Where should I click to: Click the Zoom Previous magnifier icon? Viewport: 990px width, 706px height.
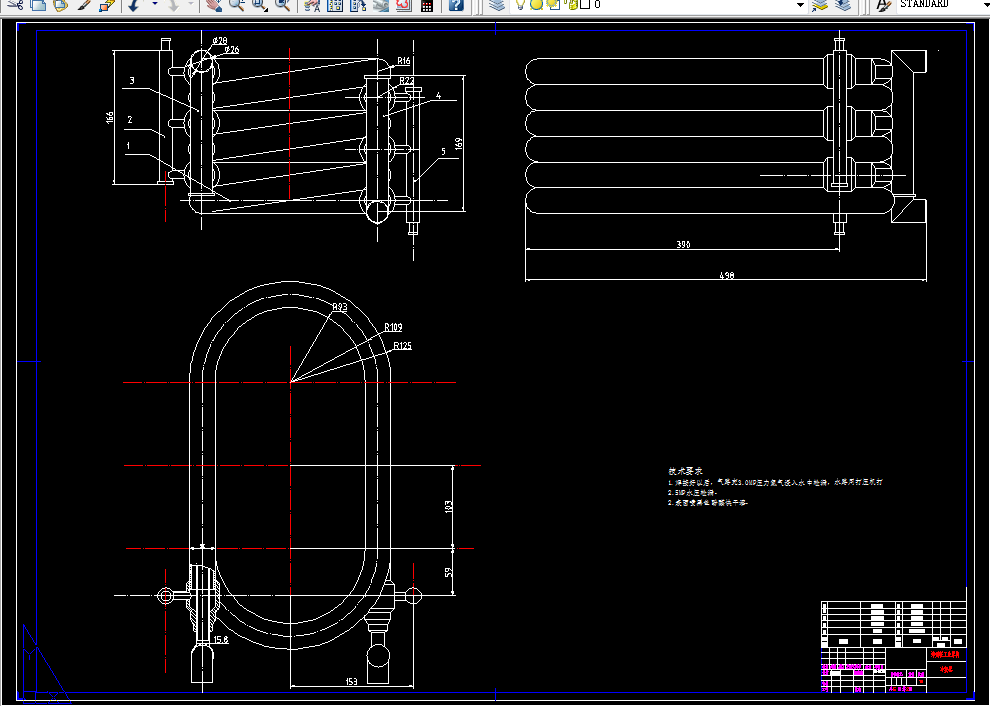[283, 5]
